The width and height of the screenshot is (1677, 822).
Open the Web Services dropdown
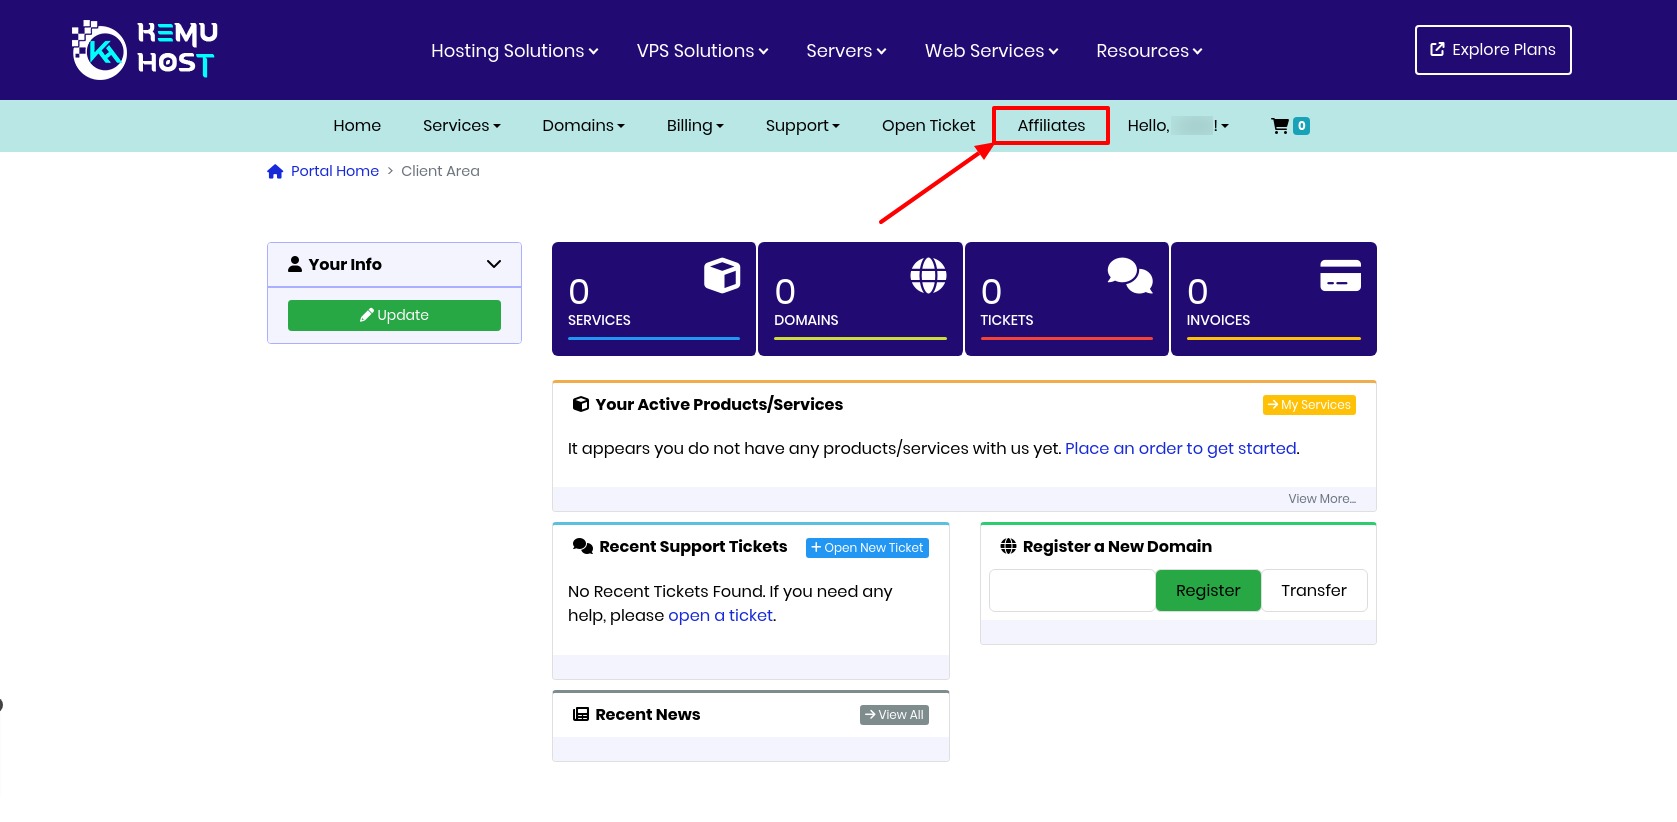click(x=991, y=51)
